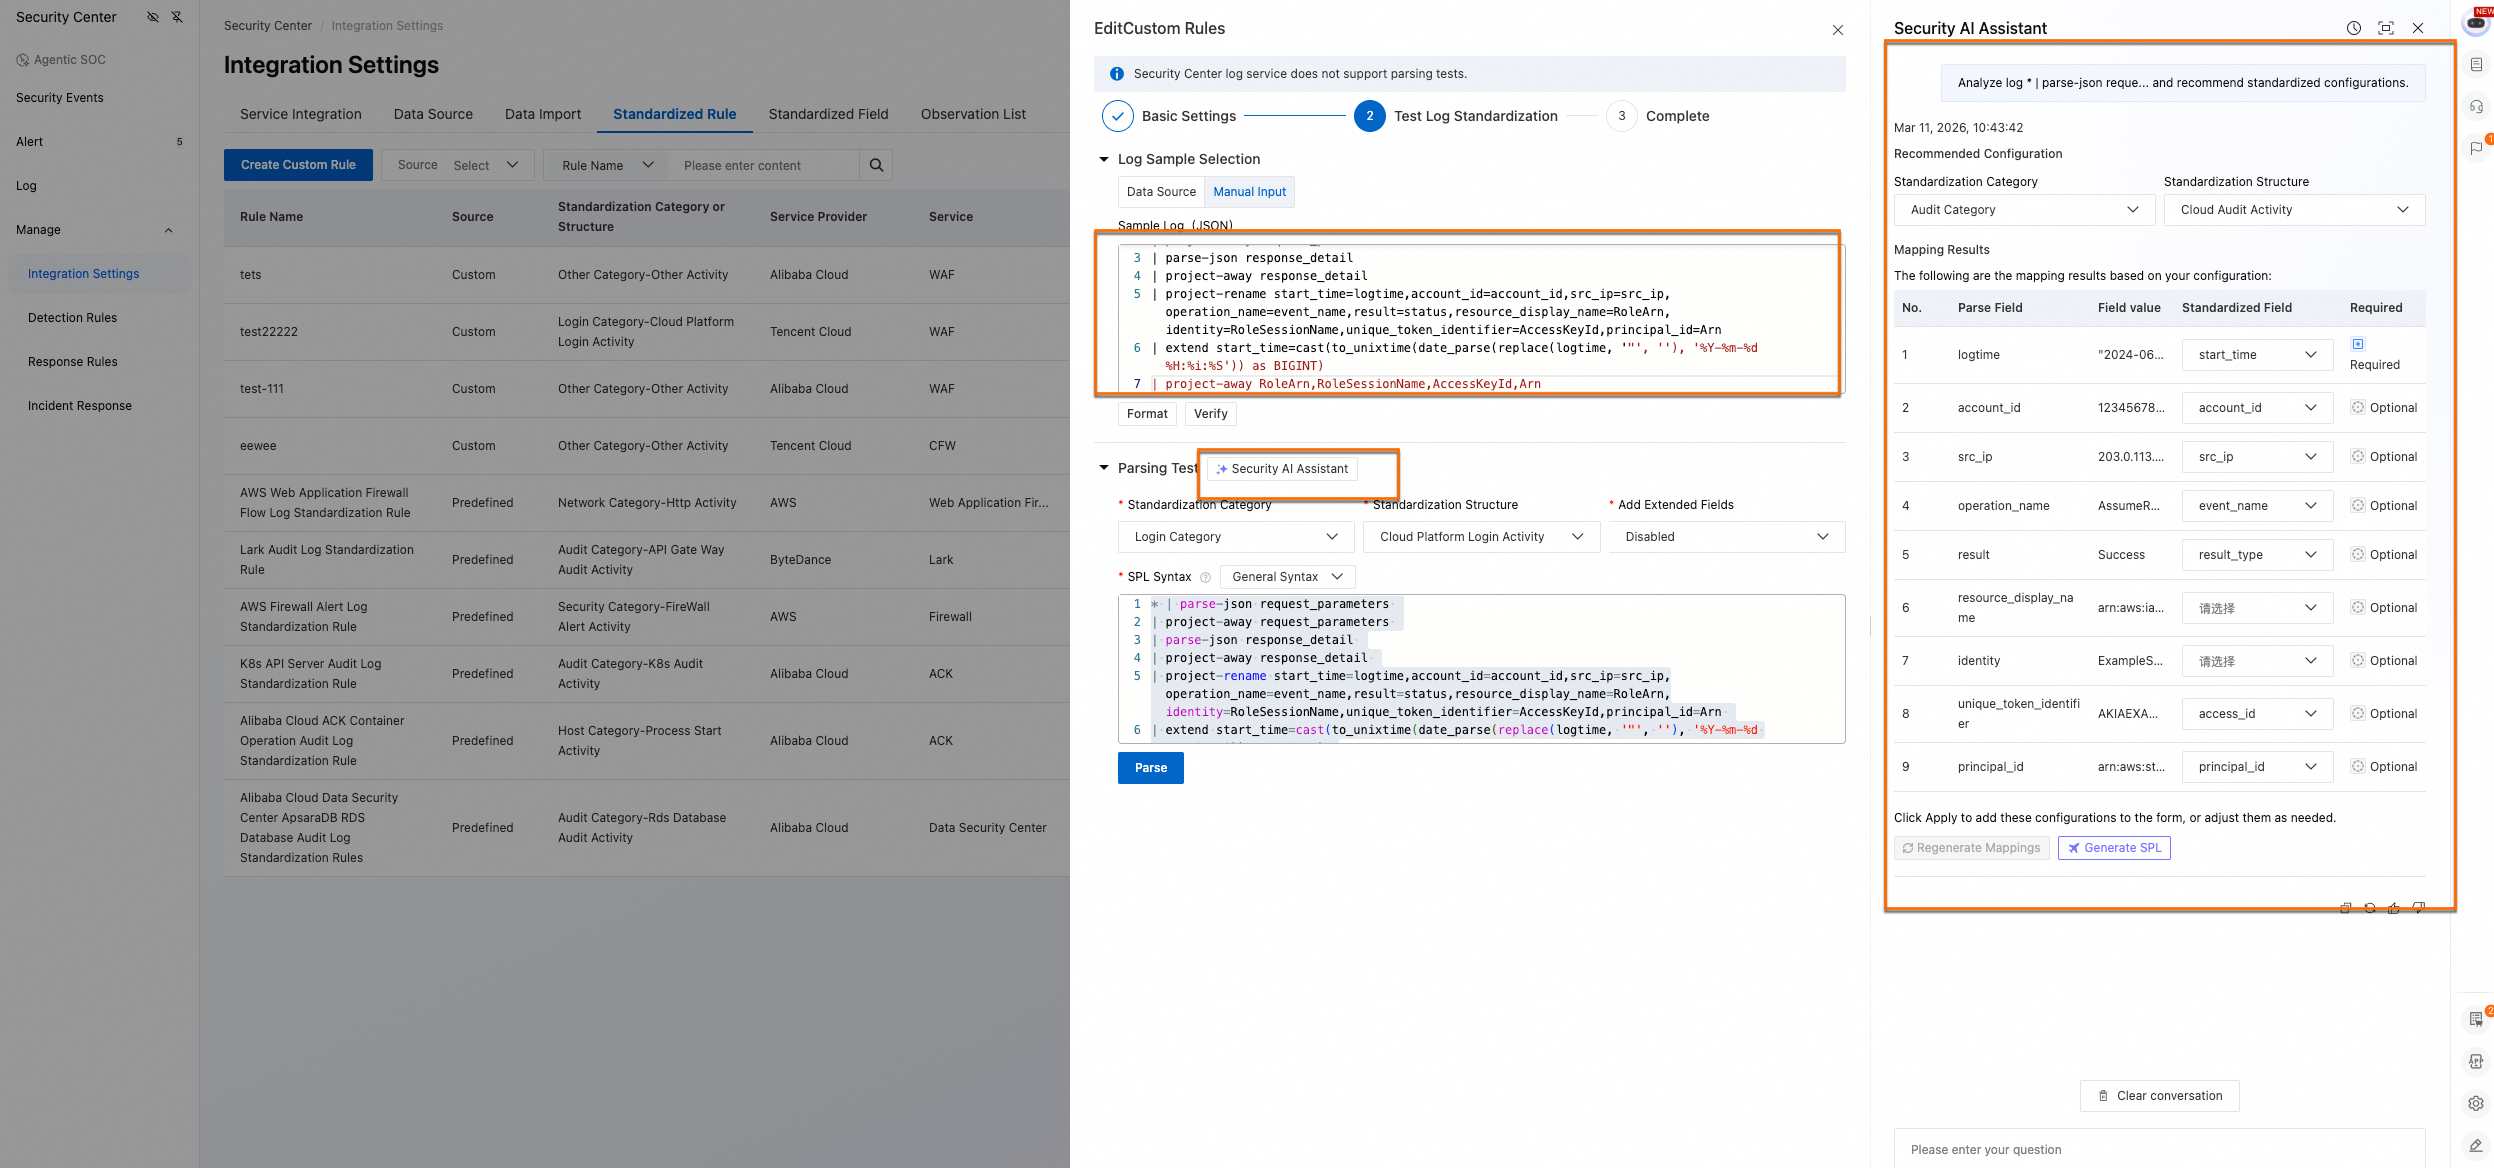The image size is (2494, 1168).
Task: Open the Login Category standardization dropdown
Action: (x=1235, y=537)
